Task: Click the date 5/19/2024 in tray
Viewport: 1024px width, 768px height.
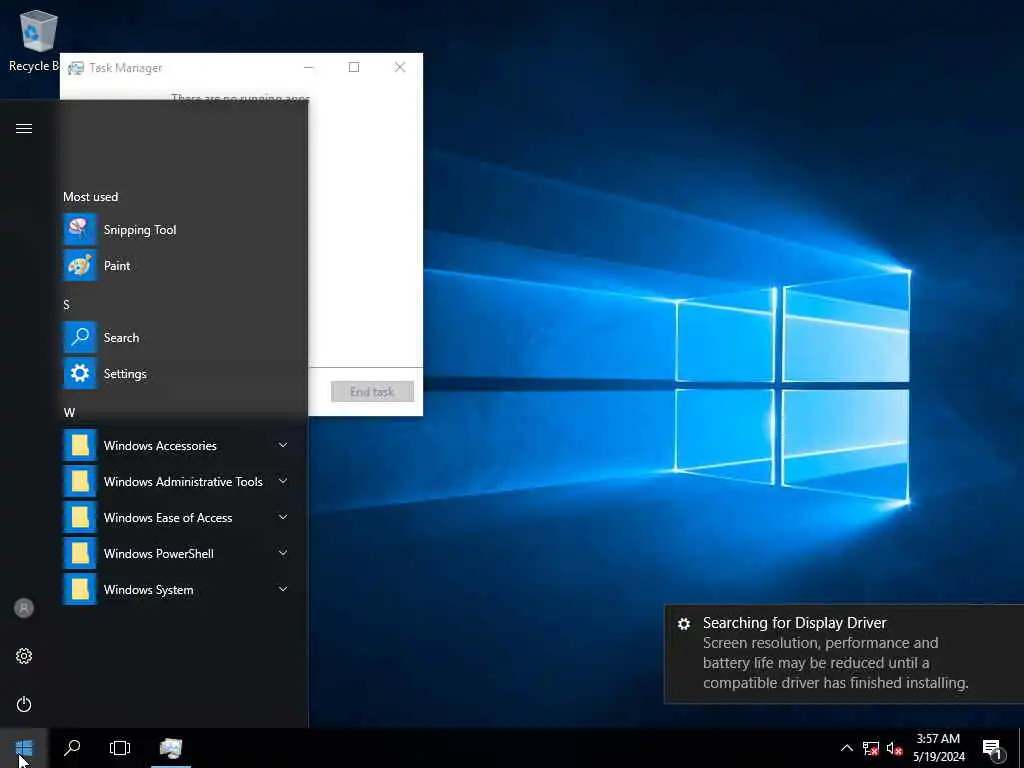Action: tap(938, 757)
